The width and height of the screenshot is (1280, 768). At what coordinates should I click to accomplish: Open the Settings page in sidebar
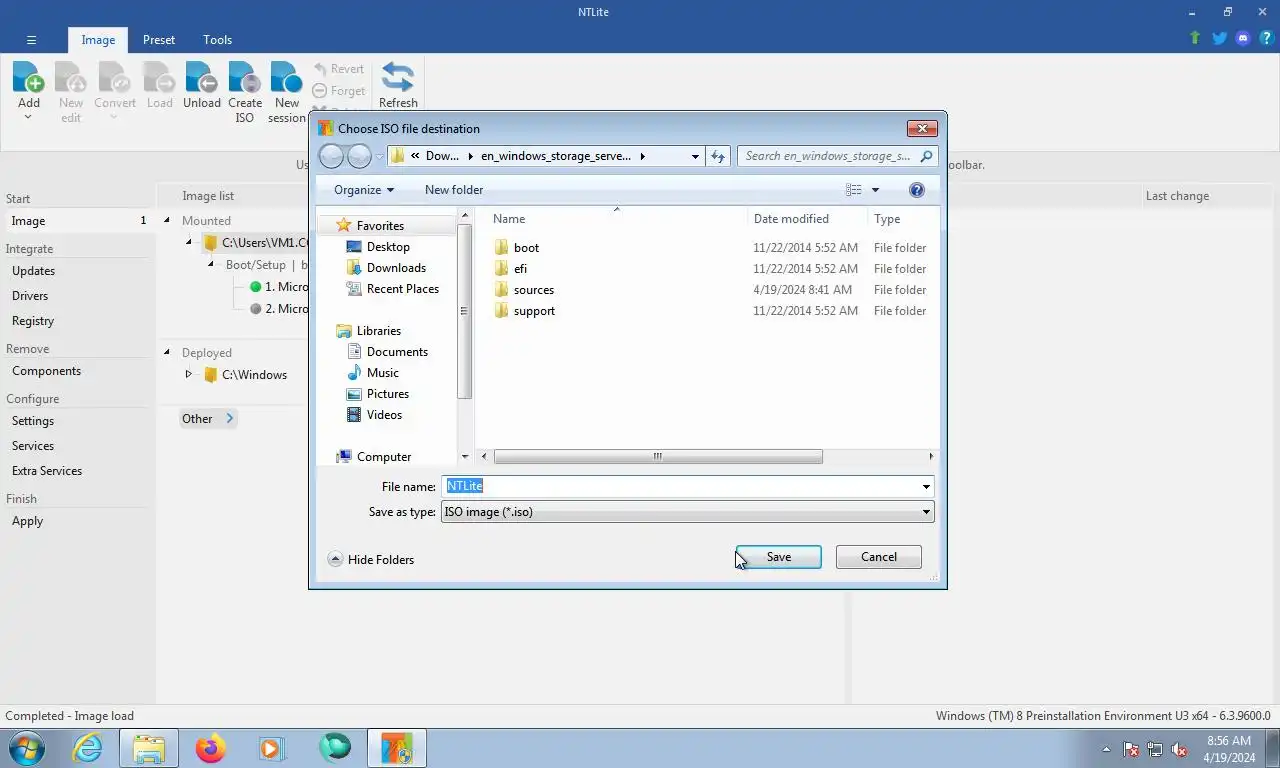tap(33, 421)
